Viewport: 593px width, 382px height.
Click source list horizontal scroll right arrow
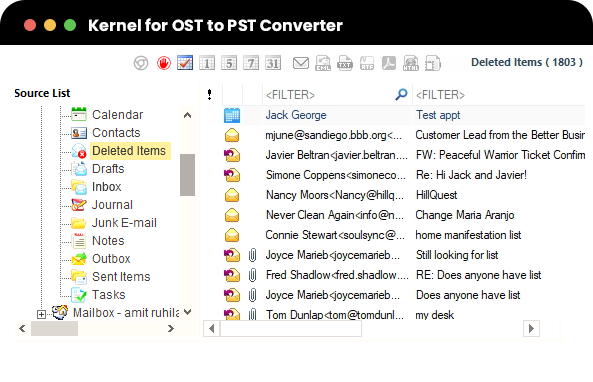pyautogui.click(x=171, y=328)
